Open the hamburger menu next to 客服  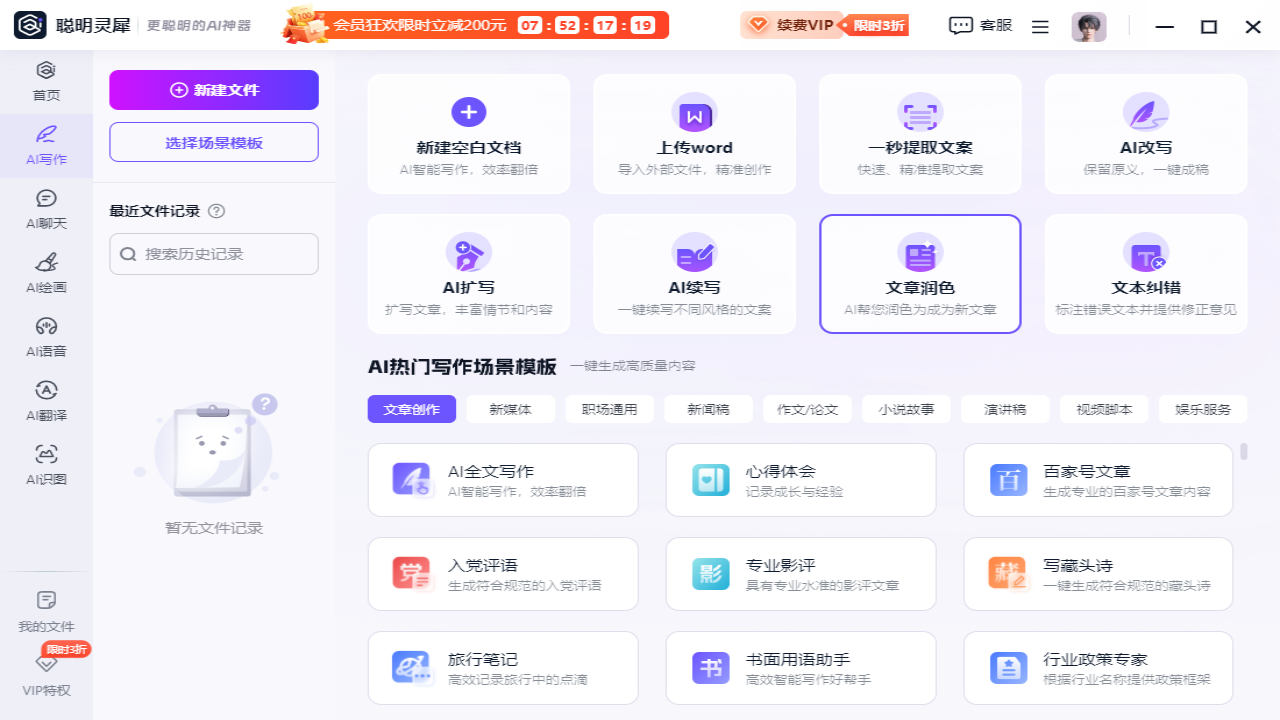click(1040, 27)
